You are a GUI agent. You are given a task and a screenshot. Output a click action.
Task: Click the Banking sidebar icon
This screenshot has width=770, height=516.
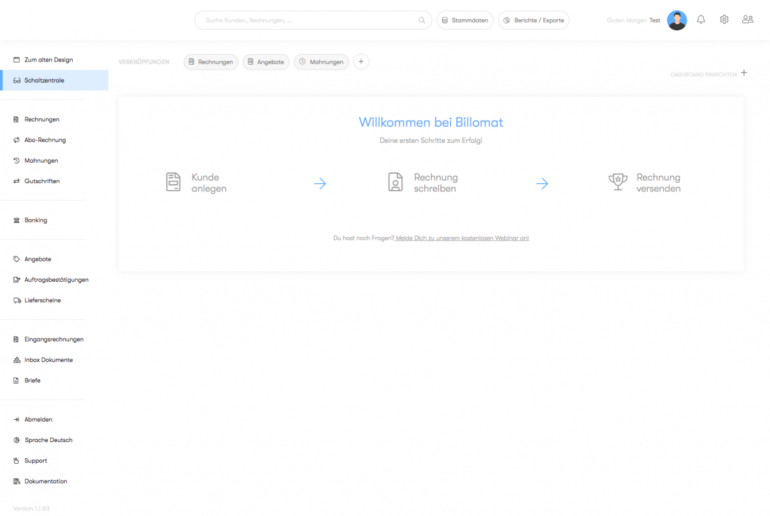click(16, 220)
